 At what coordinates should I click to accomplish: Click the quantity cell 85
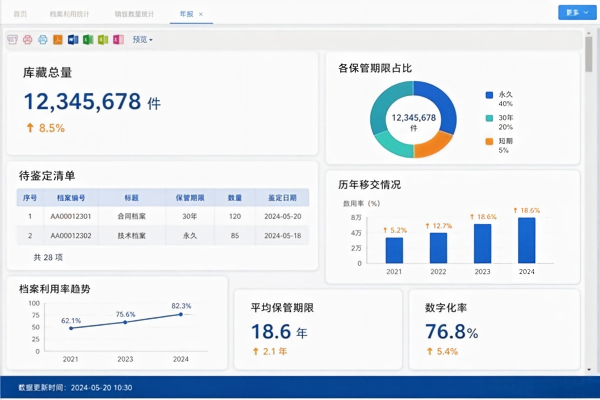coord(235,236)
